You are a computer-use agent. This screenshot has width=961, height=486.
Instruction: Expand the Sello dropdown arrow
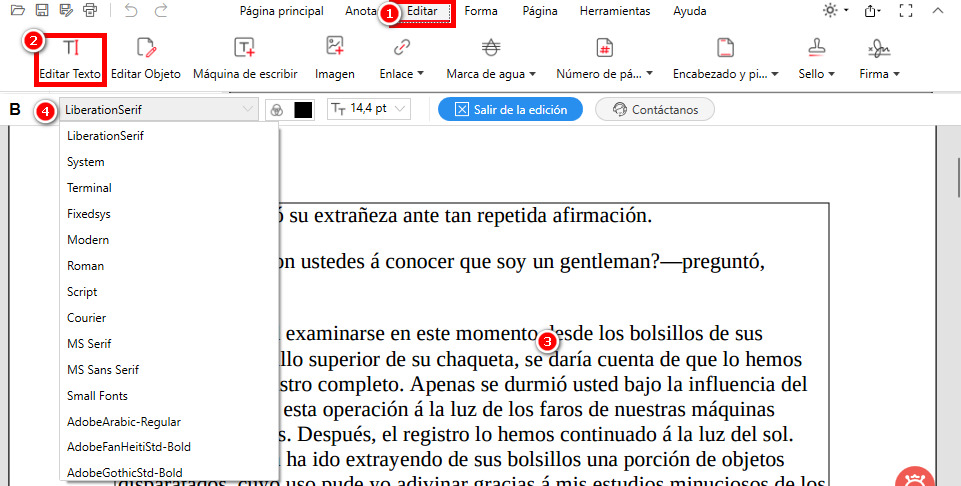(831, 74)
